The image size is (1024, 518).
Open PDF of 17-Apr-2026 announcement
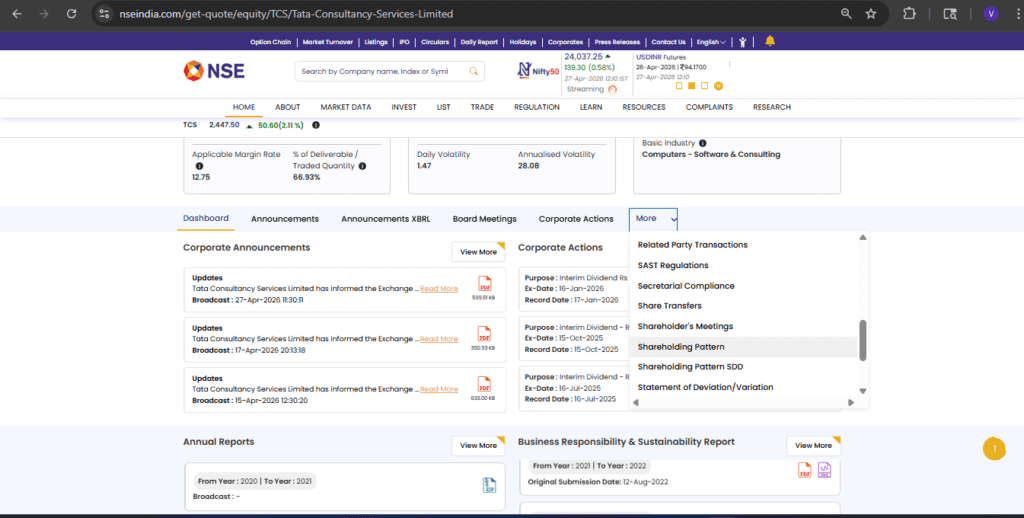pos(484,334)
